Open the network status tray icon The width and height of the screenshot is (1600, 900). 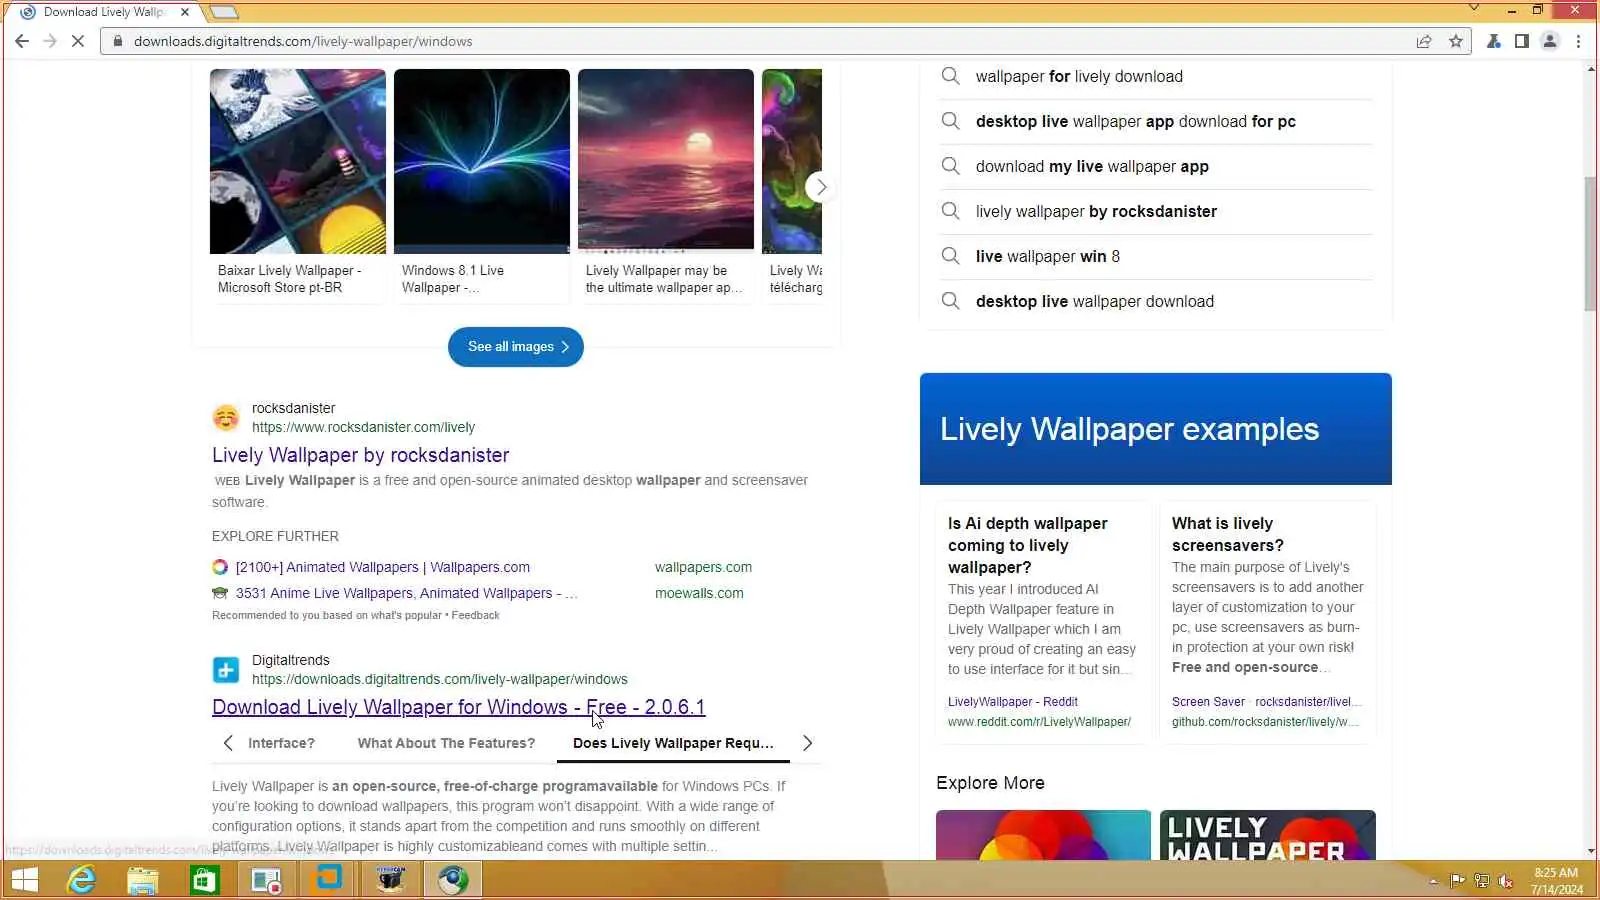[1481, 881]
